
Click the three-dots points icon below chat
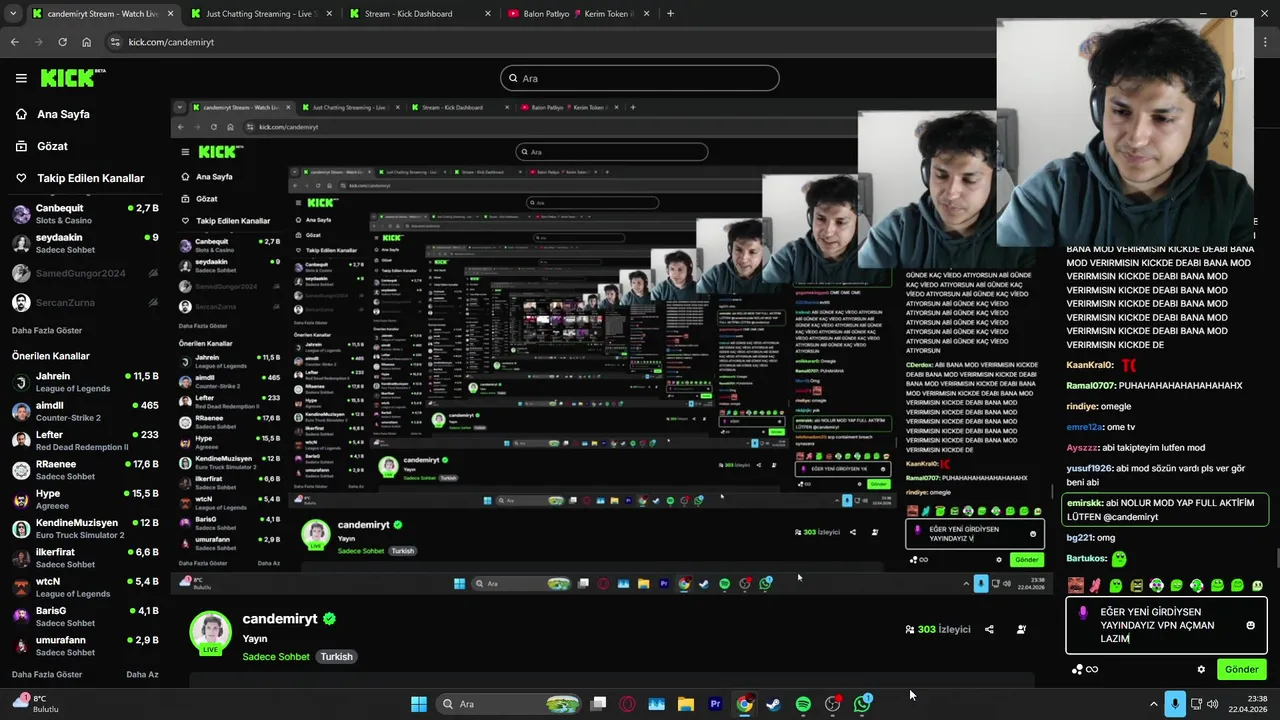pos(1077,669)
